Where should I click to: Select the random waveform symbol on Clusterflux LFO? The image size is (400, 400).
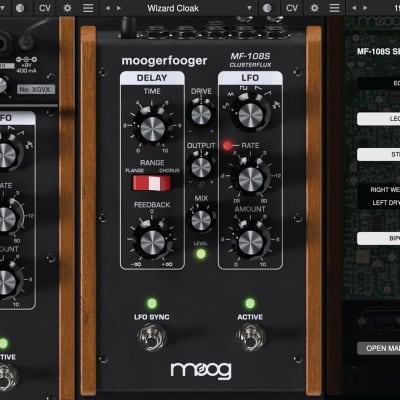click(276, 105)
